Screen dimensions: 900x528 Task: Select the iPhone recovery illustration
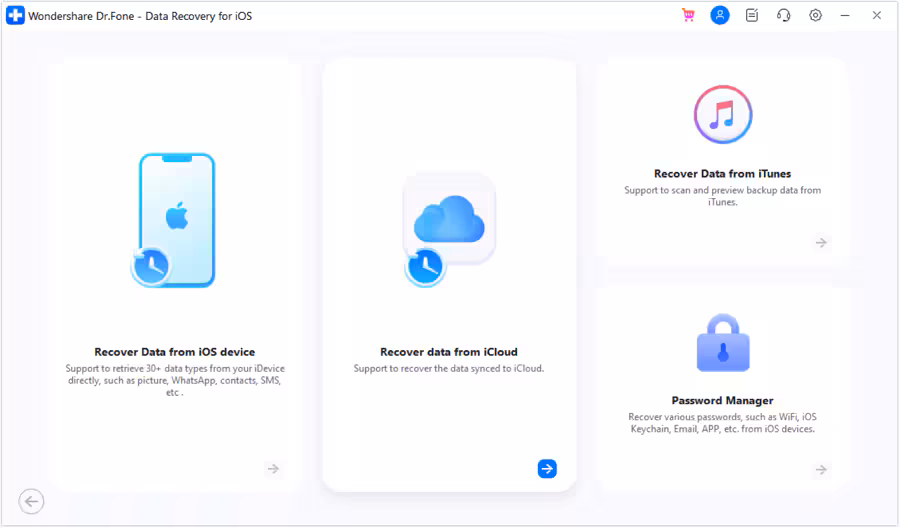[x=173, y=220]
